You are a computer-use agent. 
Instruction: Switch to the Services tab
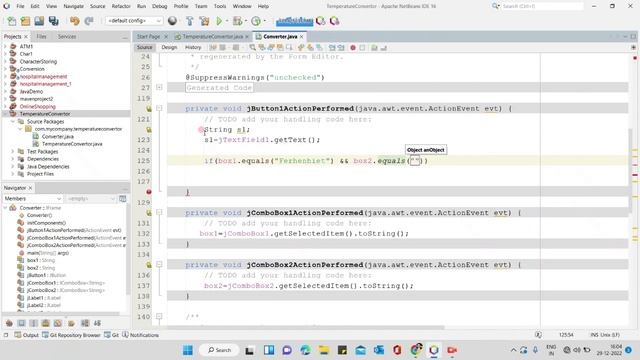click(x=67, y=37)
